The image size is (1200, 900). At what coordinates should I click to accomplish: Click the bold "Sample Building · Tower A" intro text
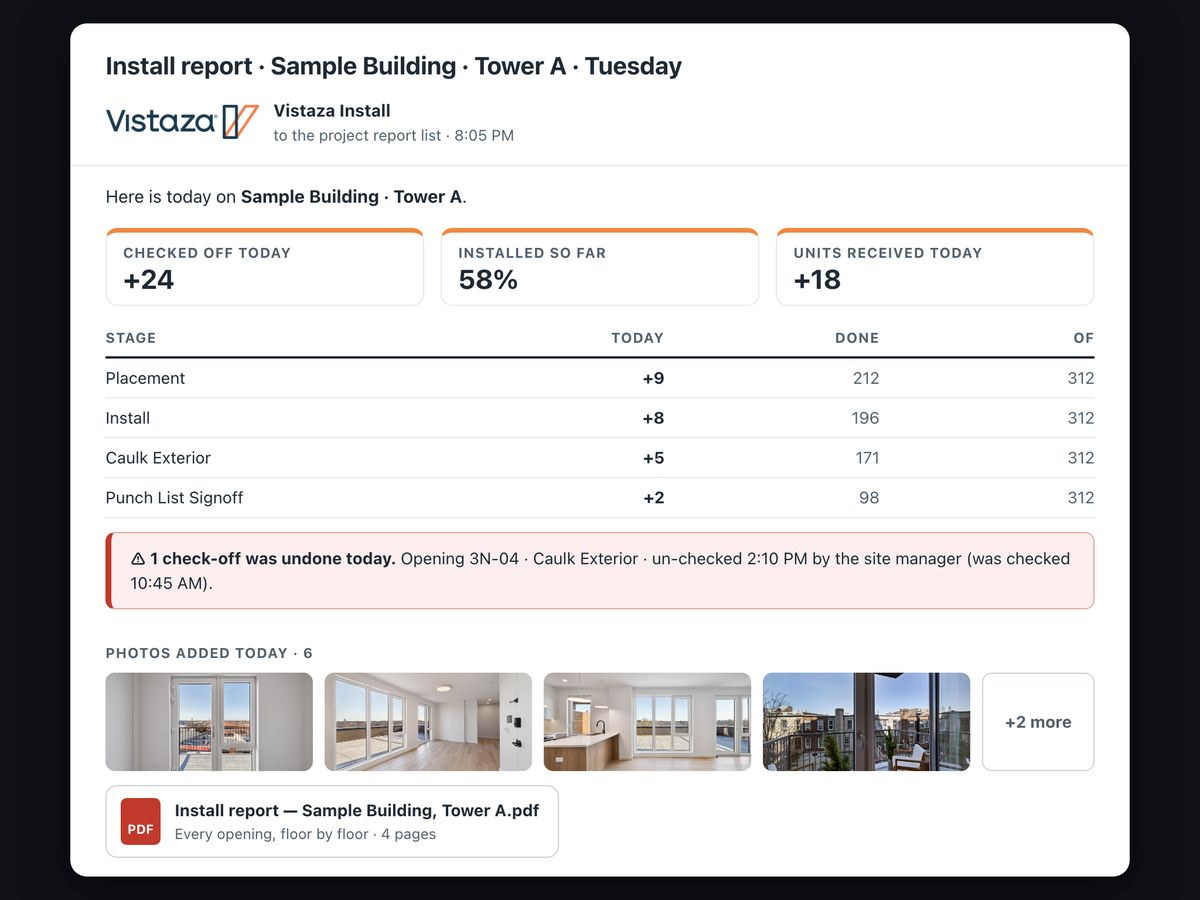tap(352, 197)
